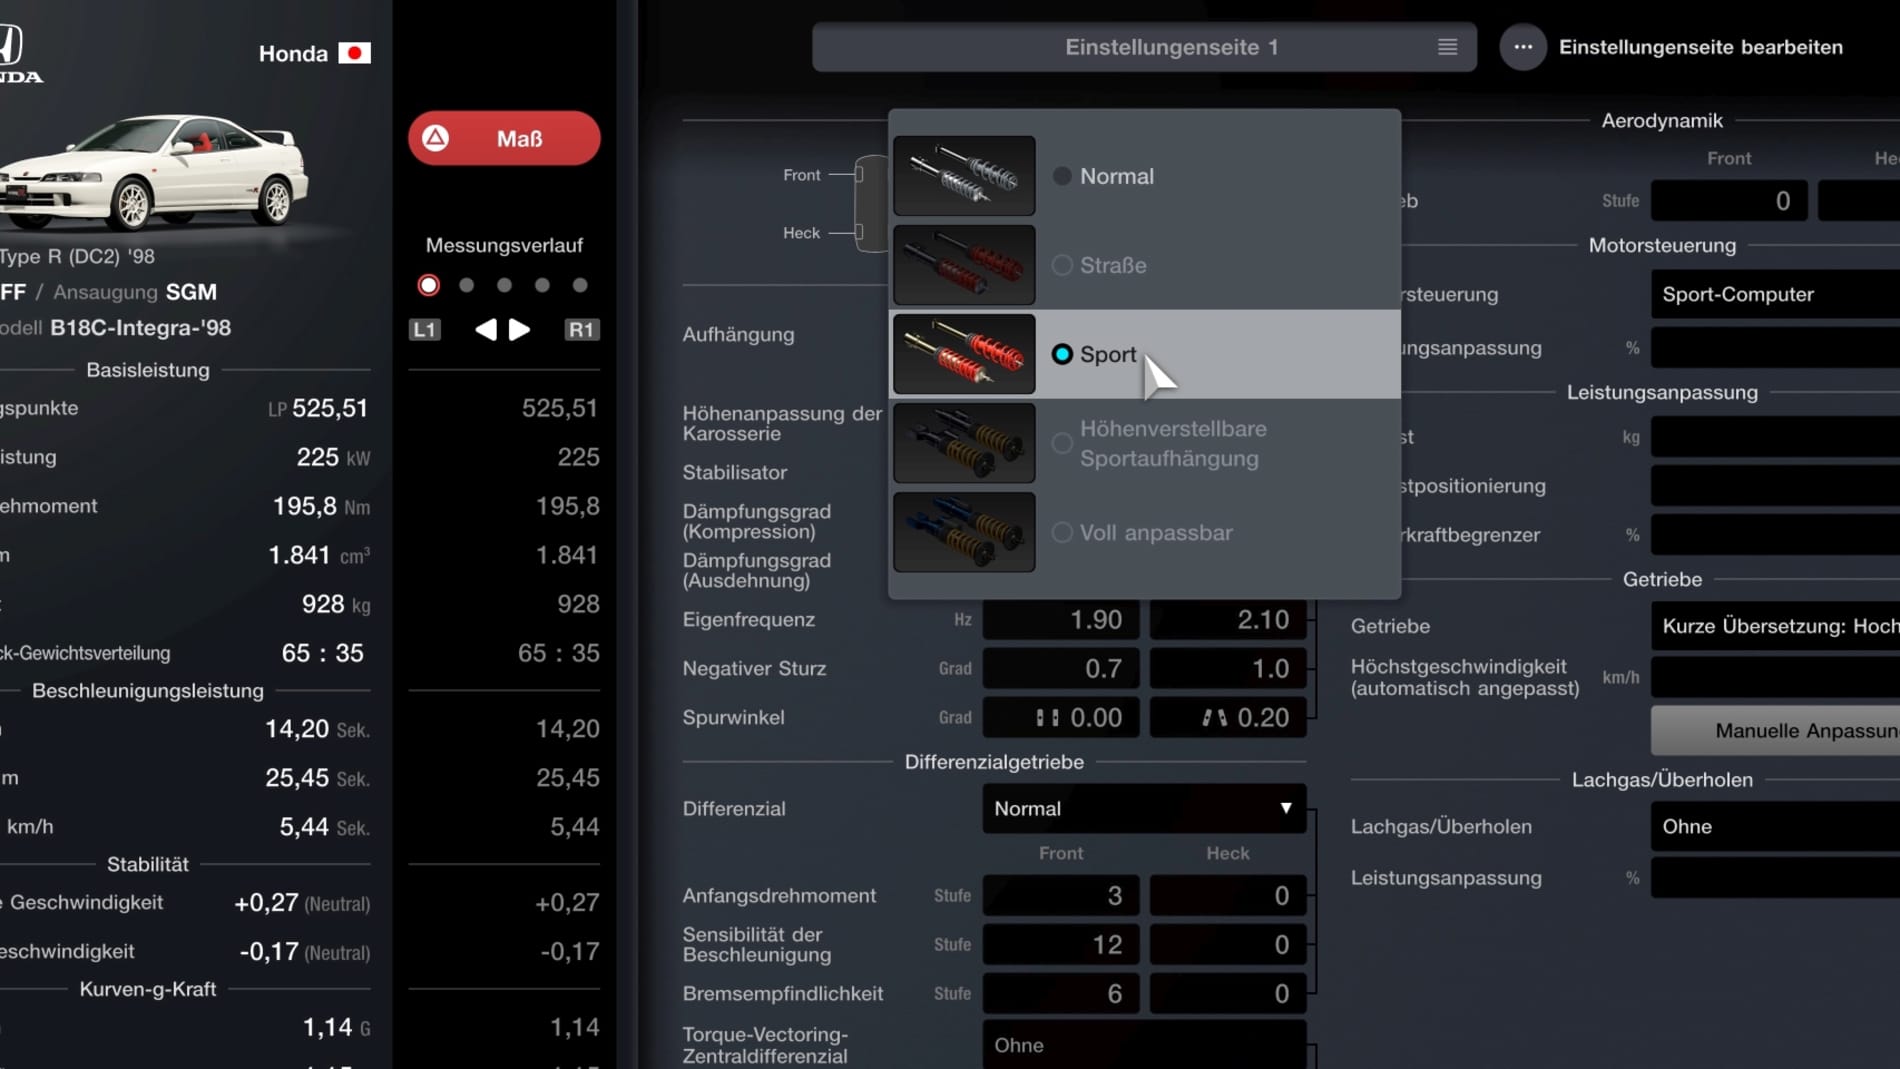
Task: Open the circular ellipsis options icon
Action: click(1523, 46)
